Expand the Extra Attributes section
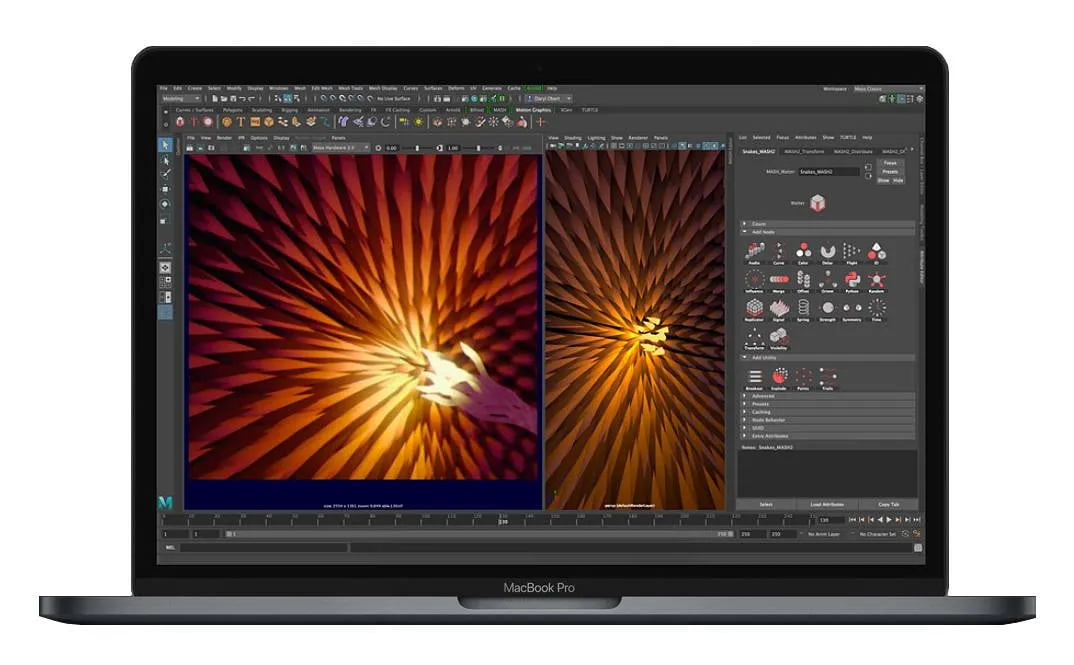The width and height of the screenshot is (1074, 665). point(827,436)
